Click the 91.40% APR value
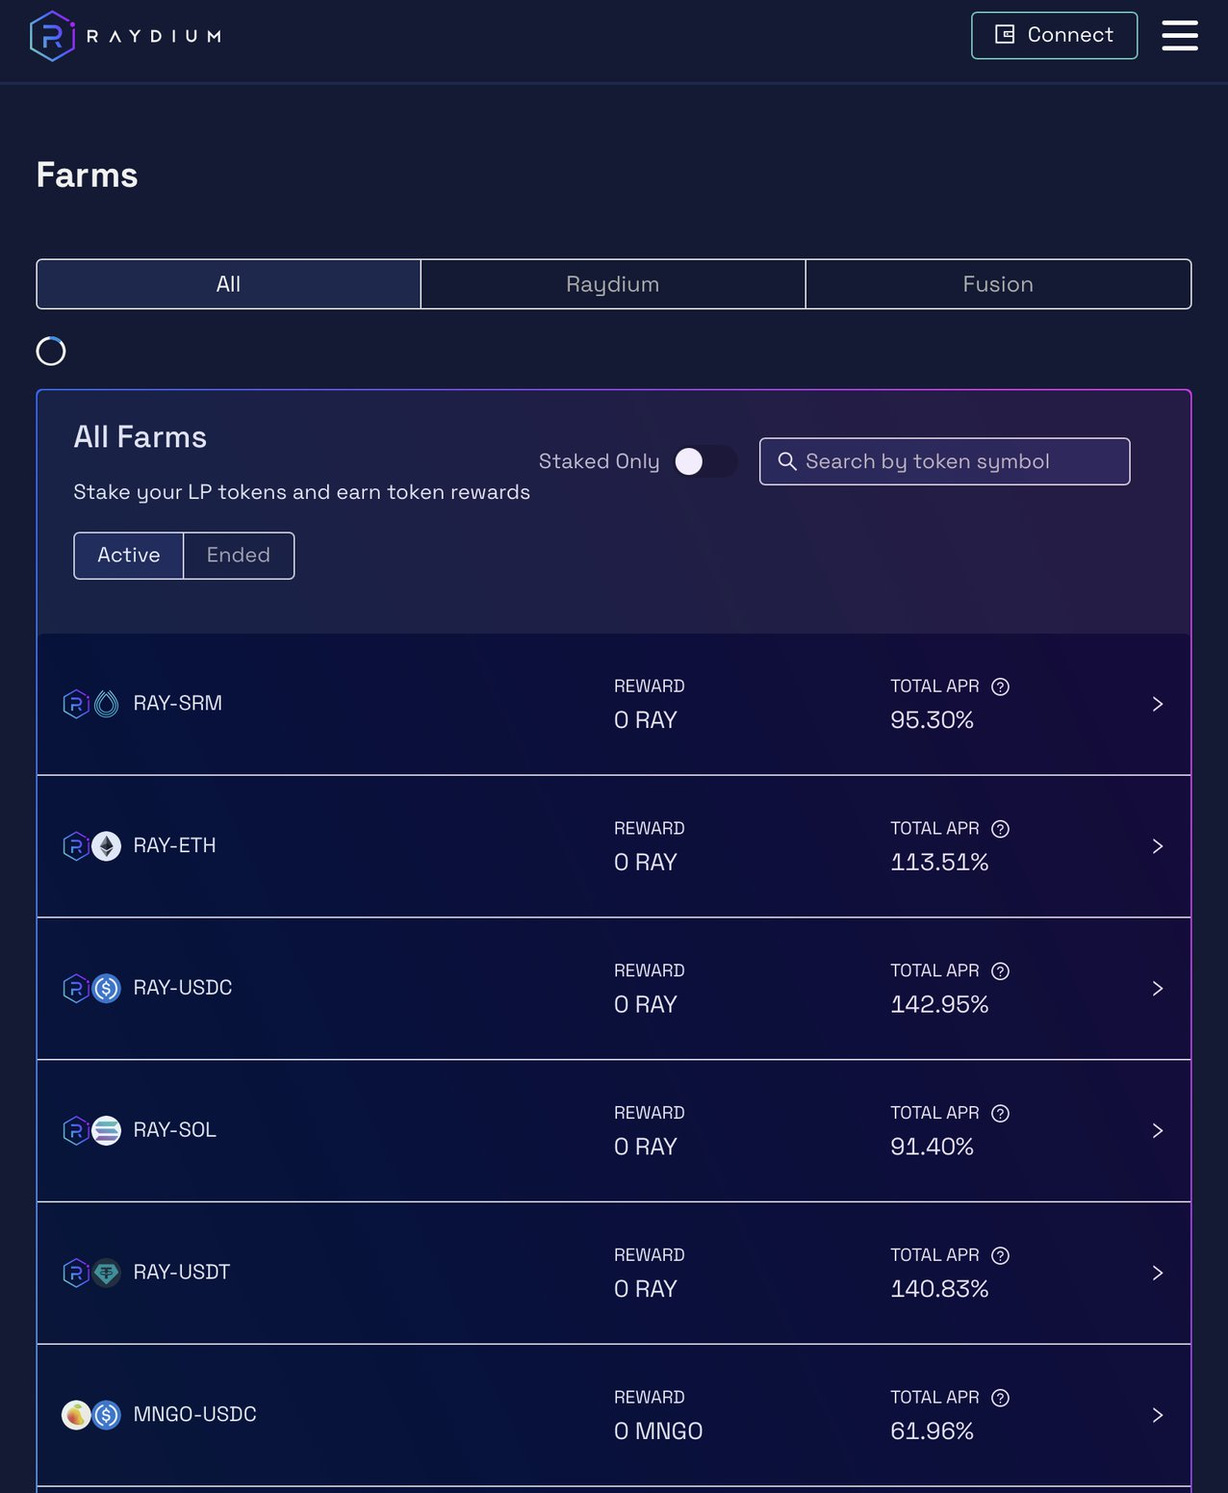This screenshot has height=1493, width=1228. (x=932, y=1146)
